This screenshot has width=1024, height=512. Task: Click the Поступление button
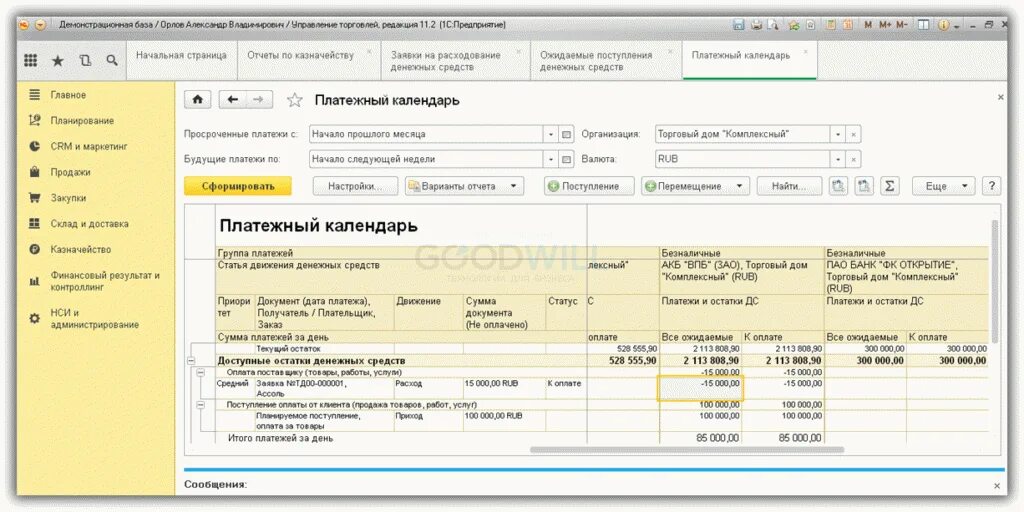[590, 186]
